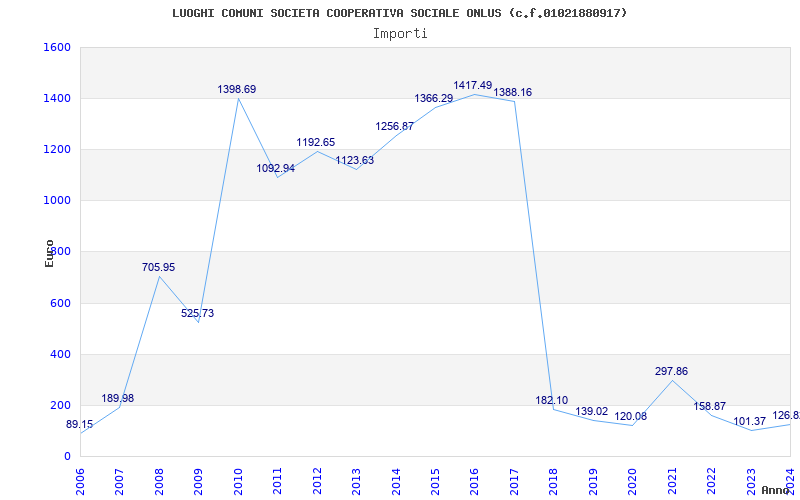Select the 2023 x-axis year label
This screenshot has height=500, width=800.
coord(751,482)
